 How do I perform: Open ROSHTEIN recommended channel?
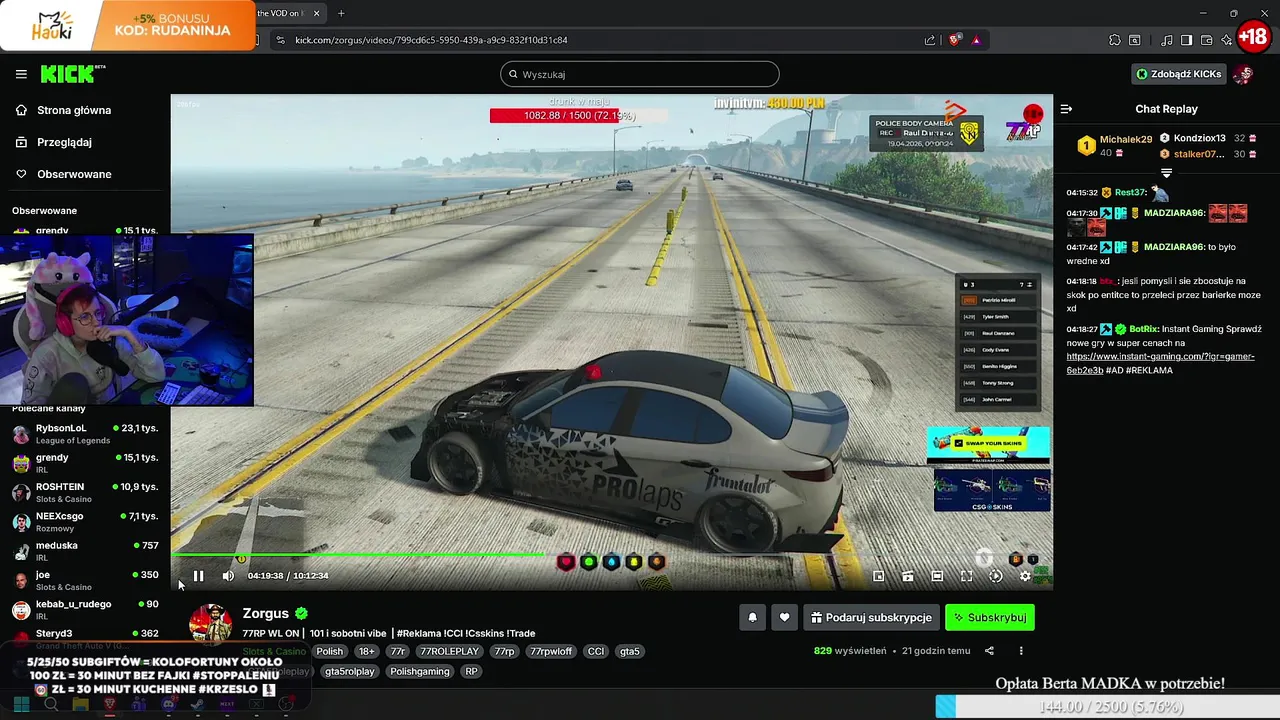85,492
